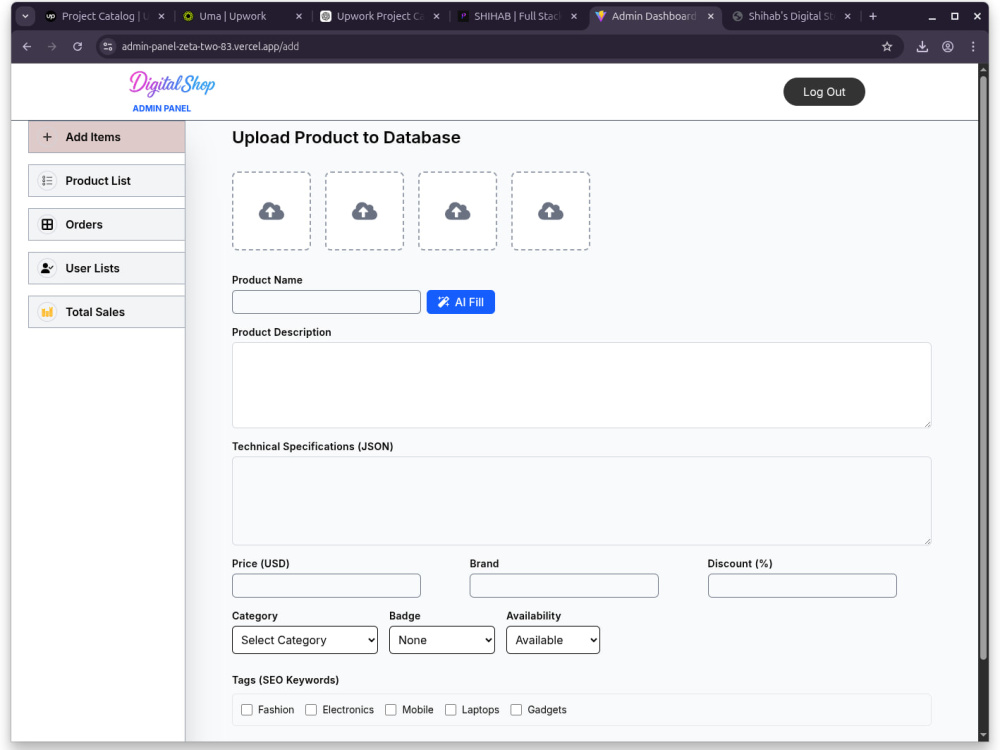Tick the Fashion tag checkbox

click(247, 710)
